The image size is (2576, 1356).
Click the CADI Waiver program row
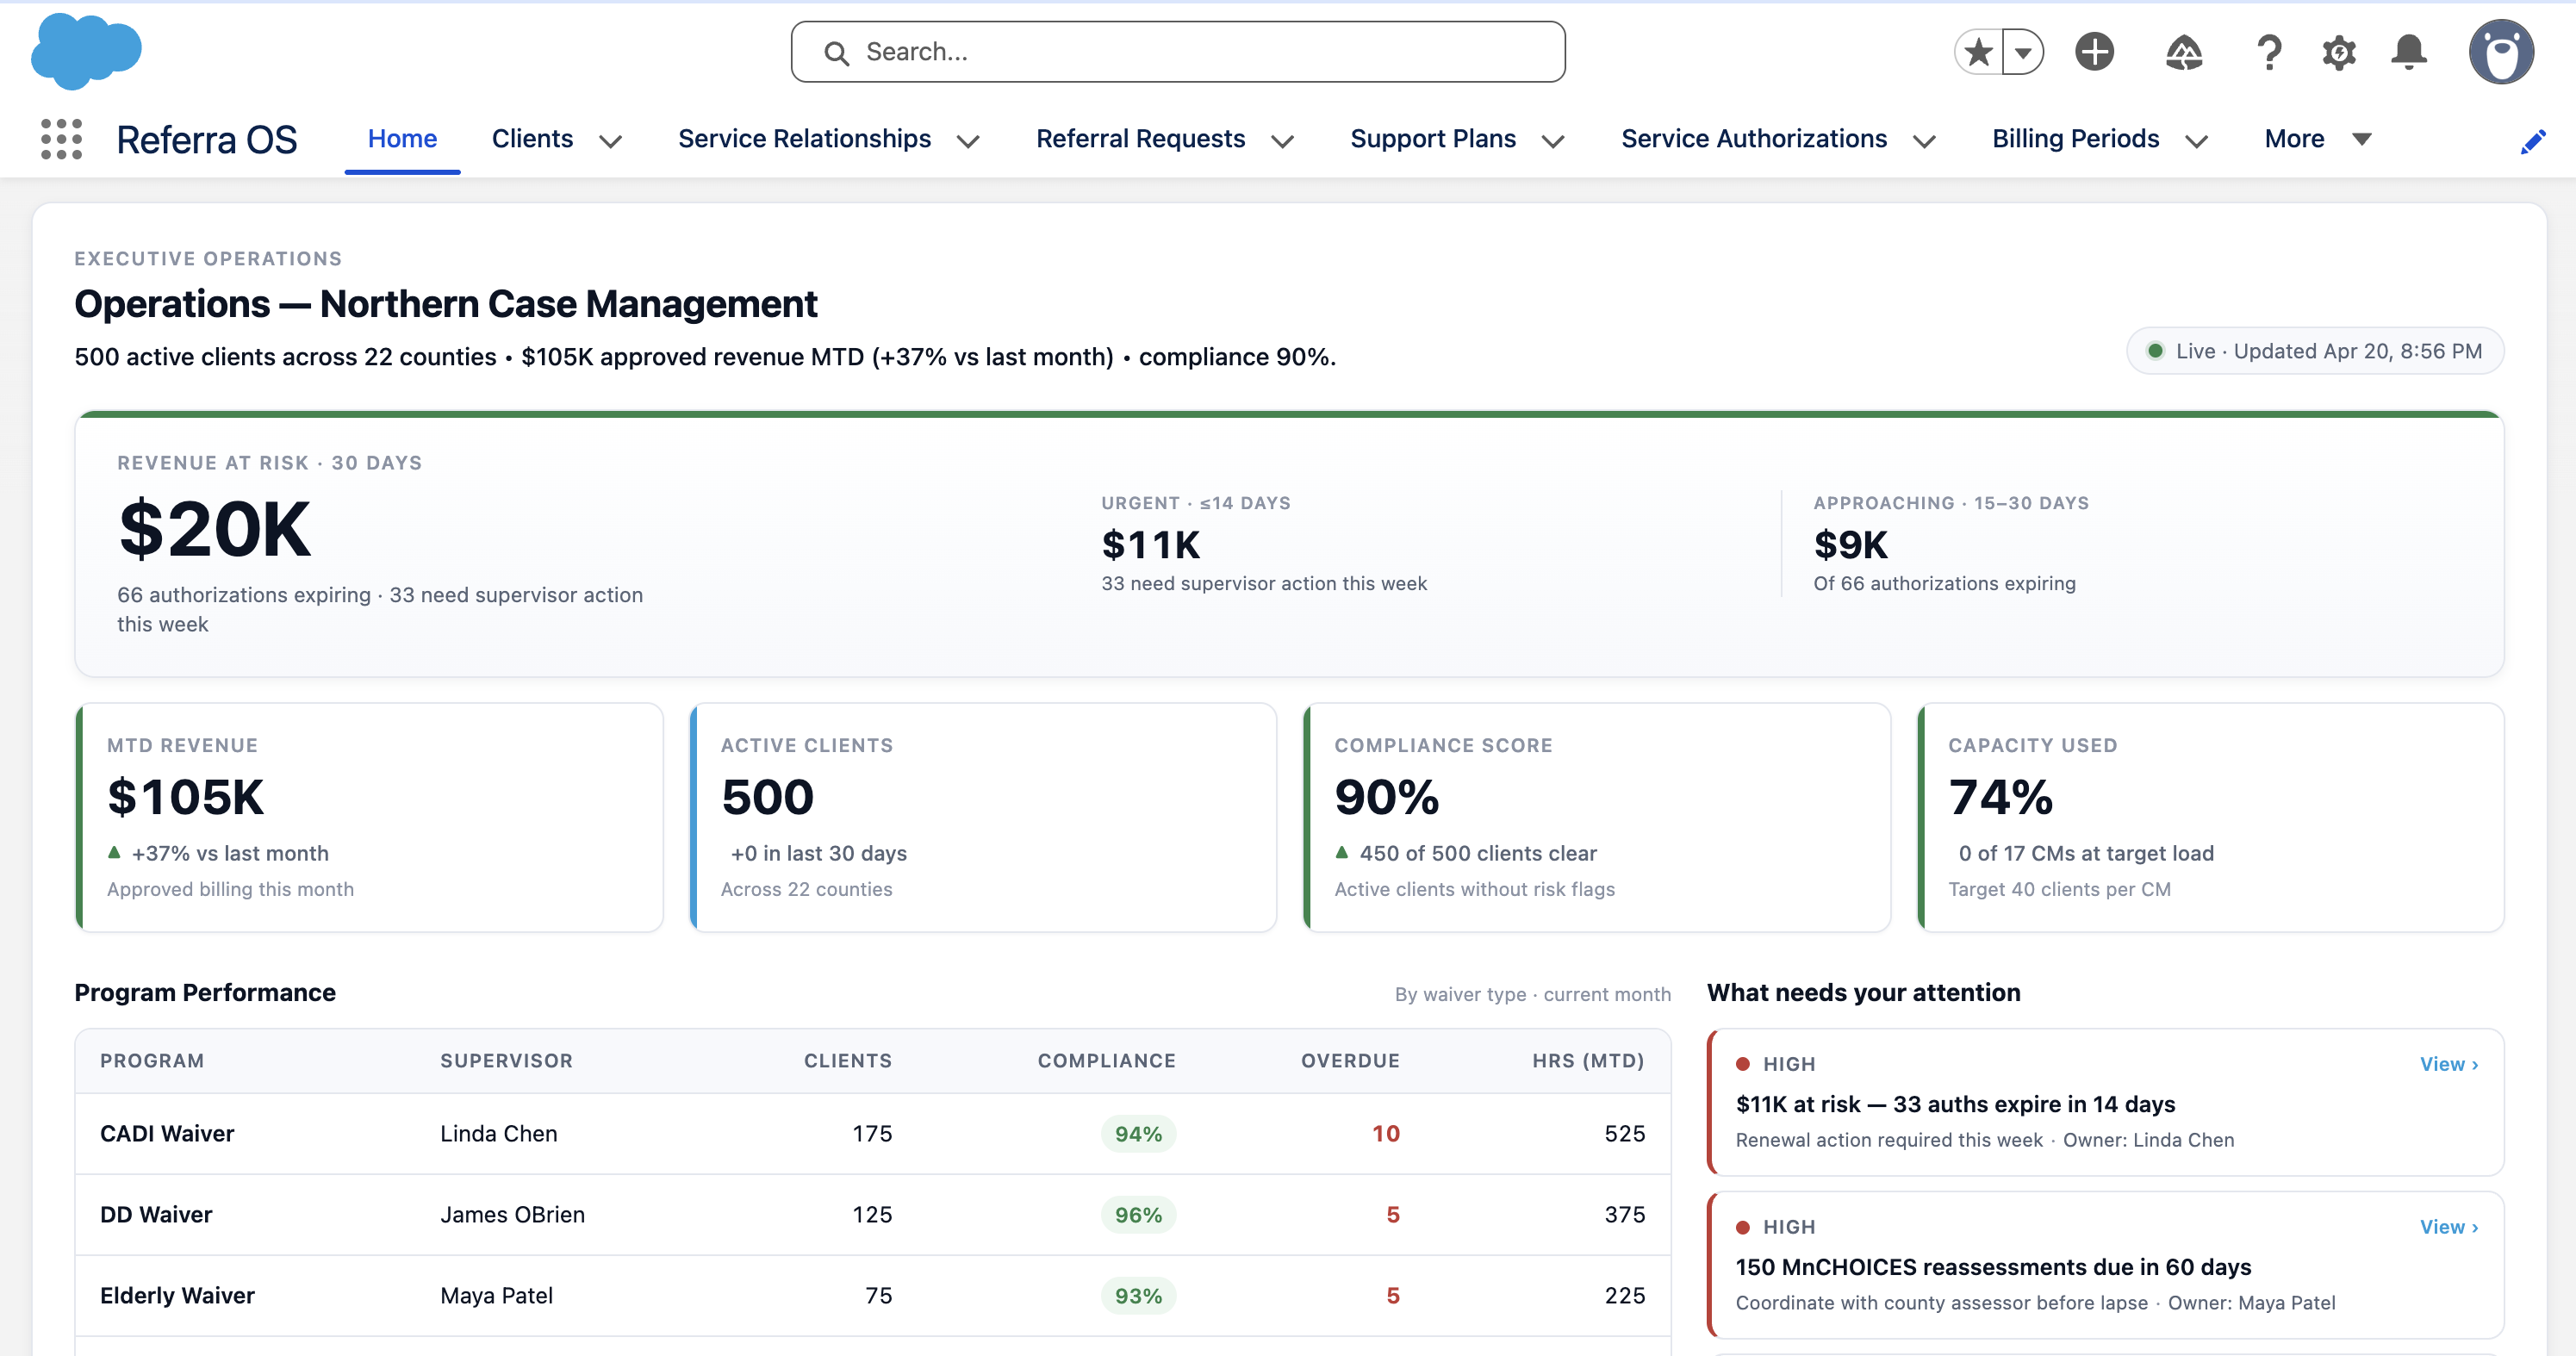[x=873, y=1133]
